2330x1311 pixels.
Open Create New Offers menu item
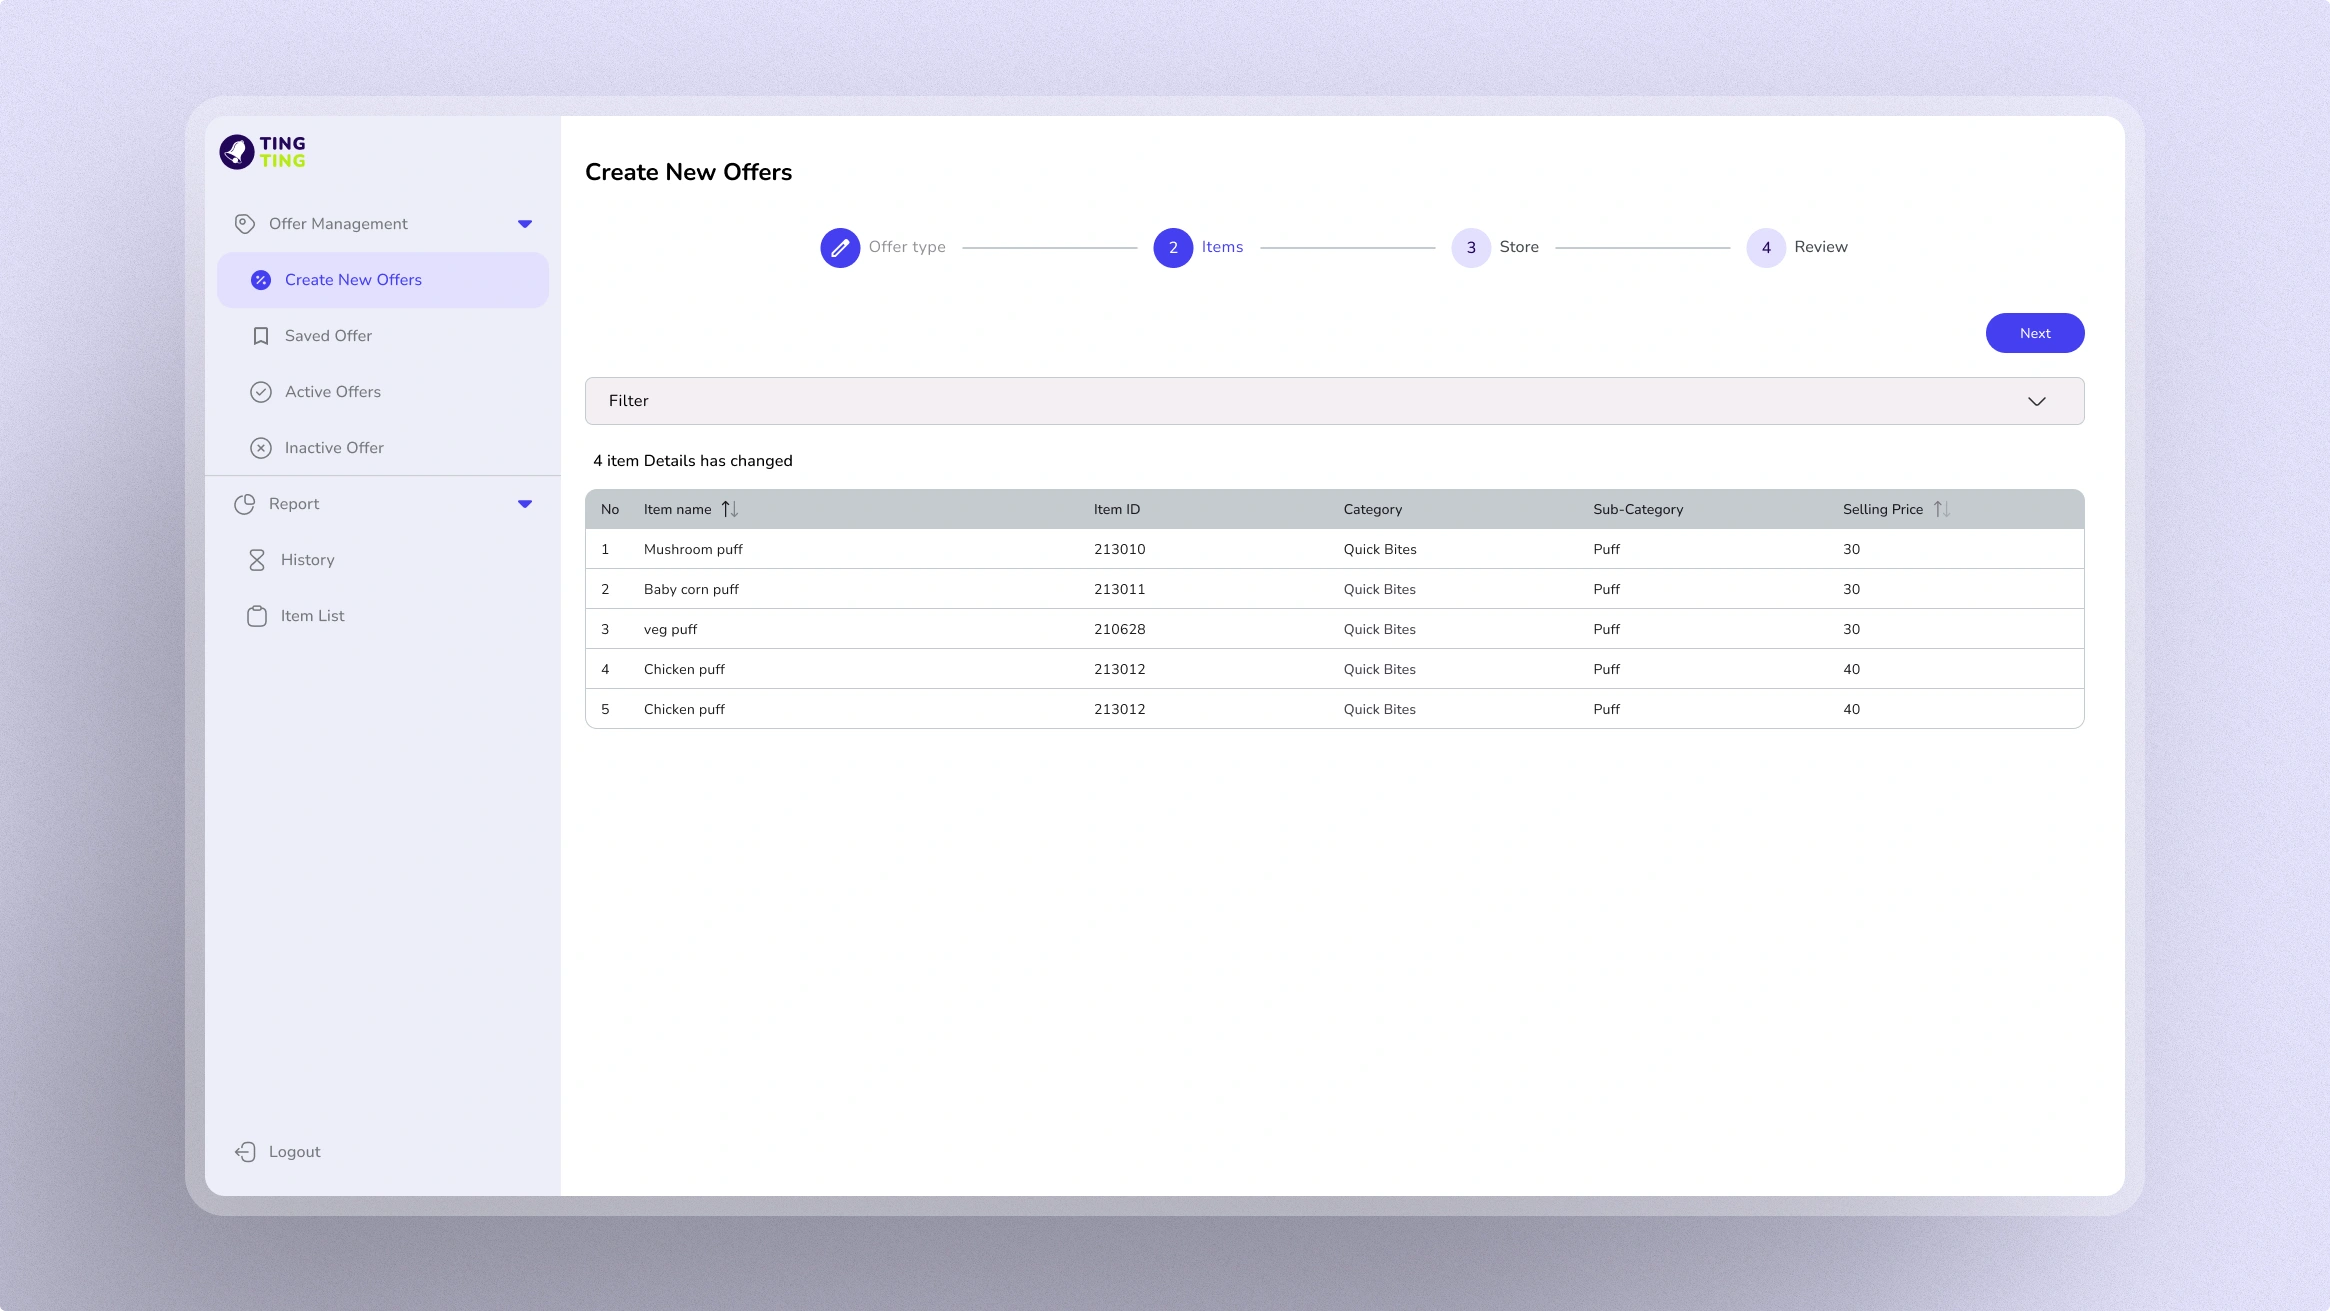click(x=383, y=280)
